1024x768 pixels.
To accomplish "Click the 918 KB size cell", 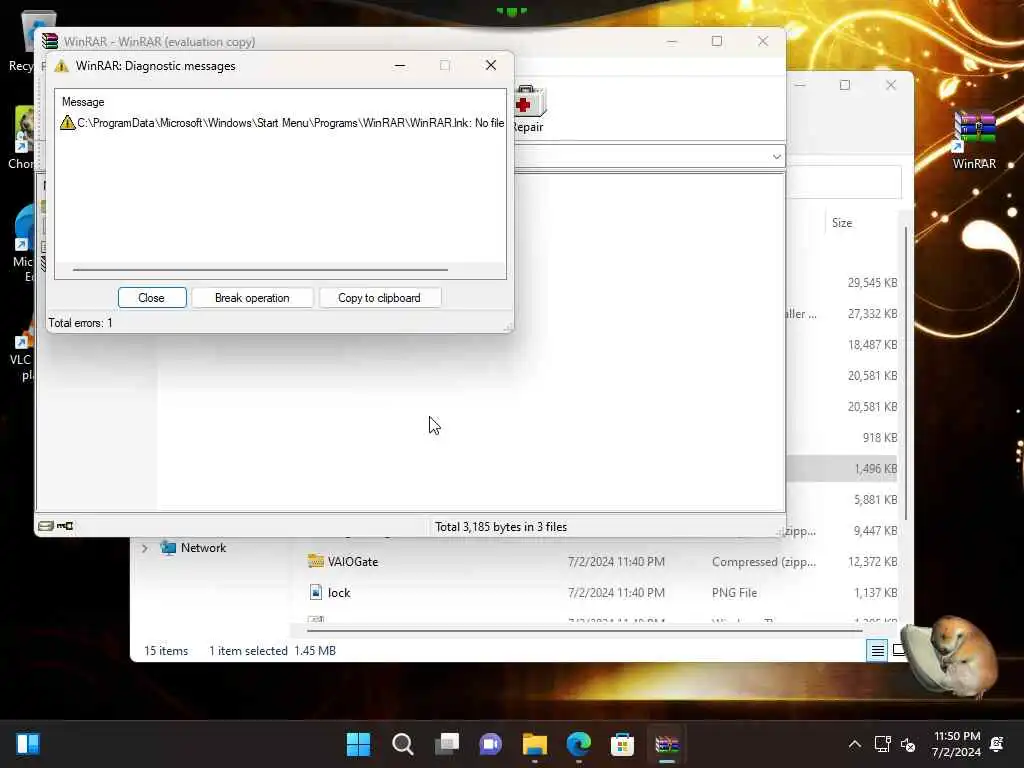I will click(x=880, y=438).
